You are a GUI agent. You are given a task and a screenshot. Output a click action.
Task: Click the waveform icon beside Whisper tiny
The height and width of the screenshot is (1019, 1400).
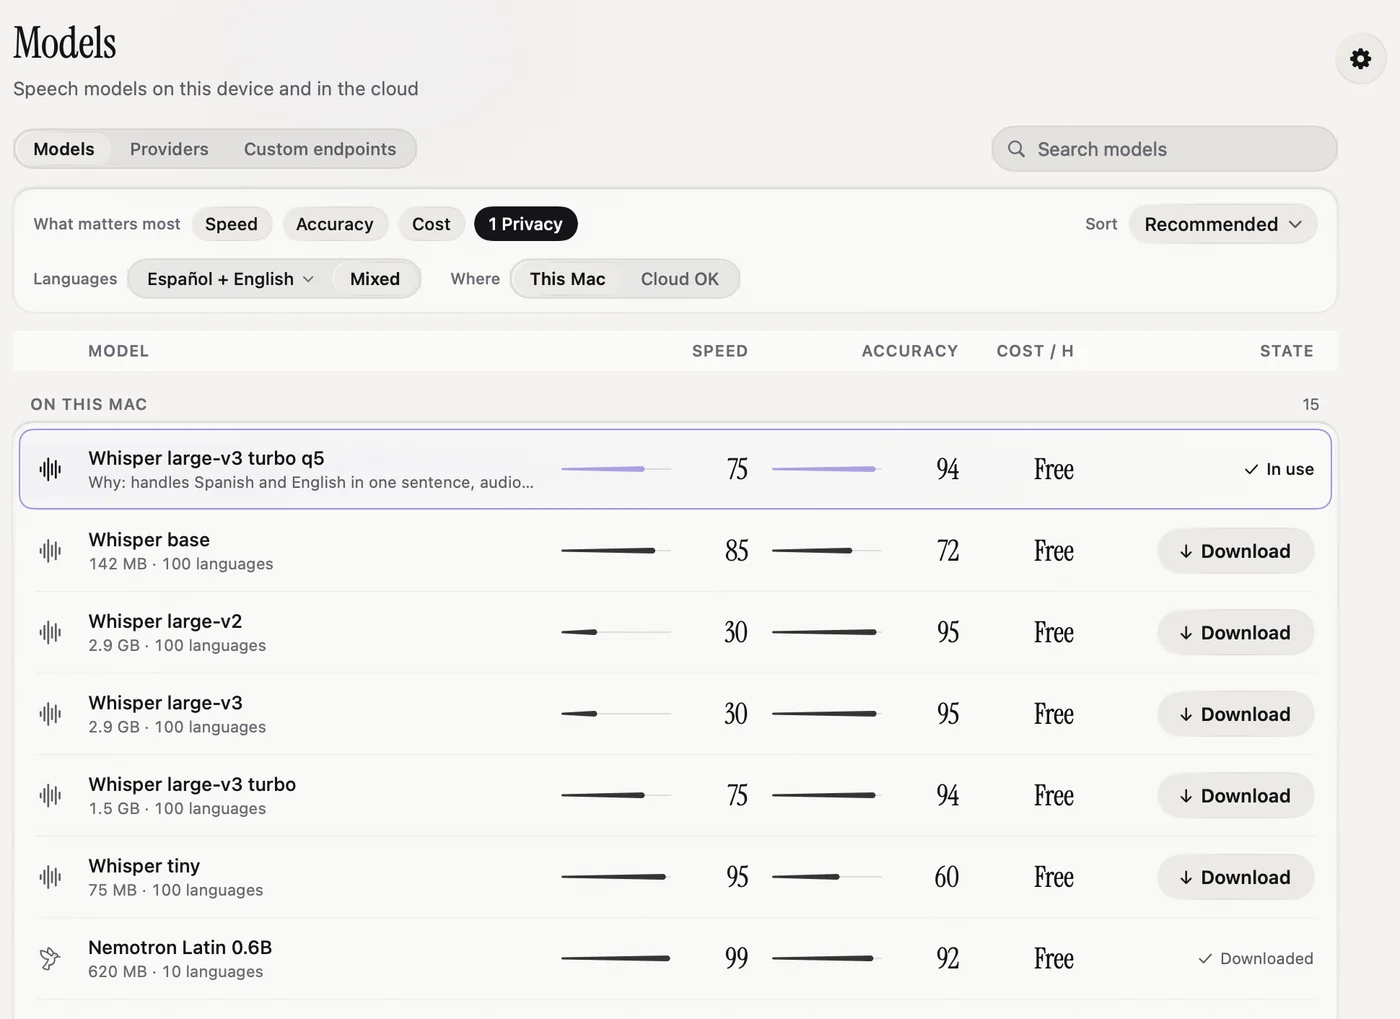click(50, 877)
